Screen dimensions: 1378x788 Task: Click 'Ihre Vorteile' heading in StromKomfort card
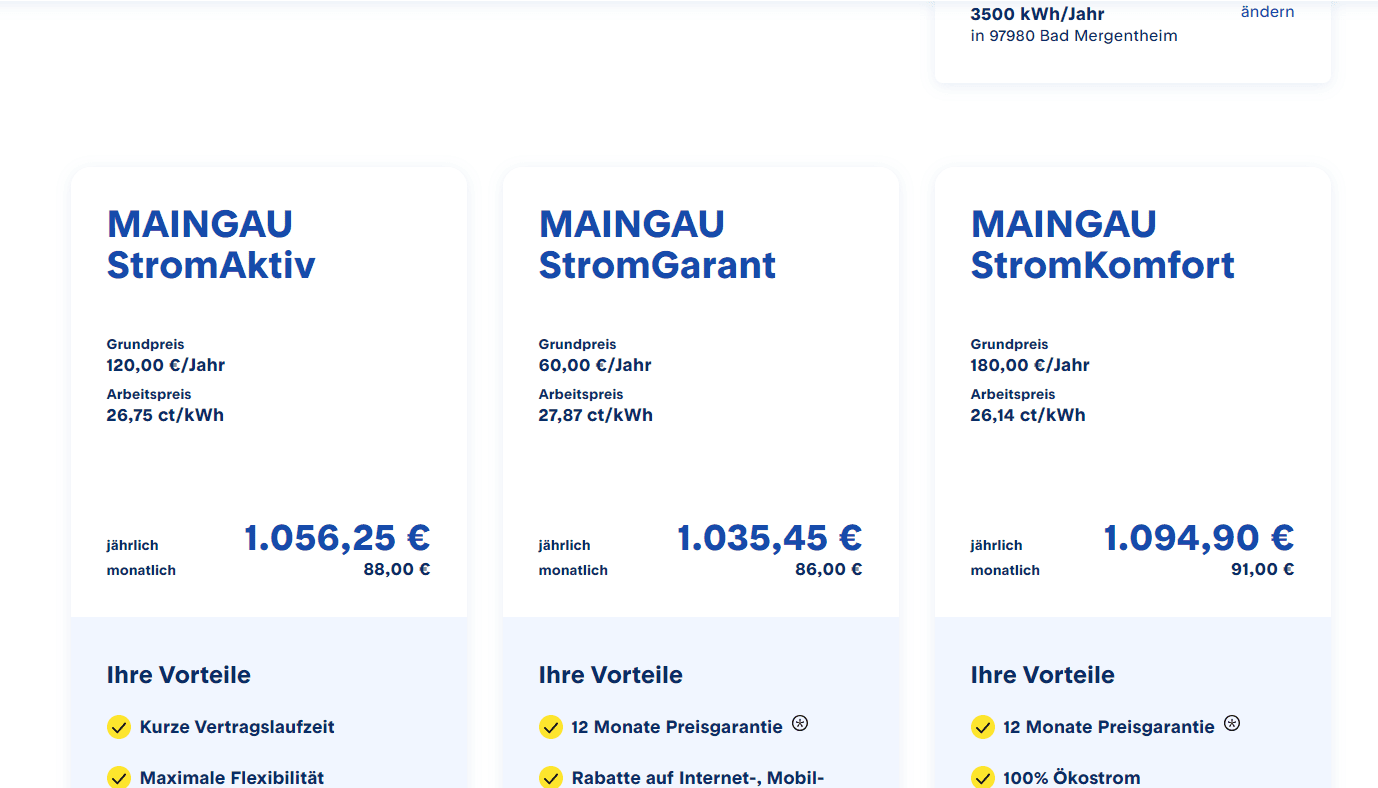(1043, 675)
